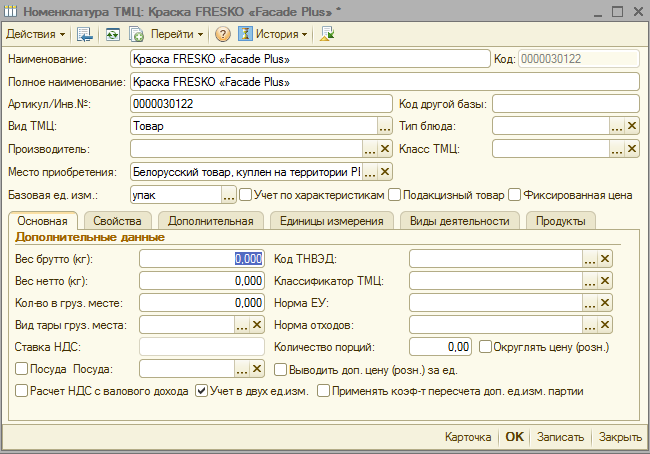Clear the Код ТНВЭД field with X
The image size is (650, 454).
coord(604,258)
